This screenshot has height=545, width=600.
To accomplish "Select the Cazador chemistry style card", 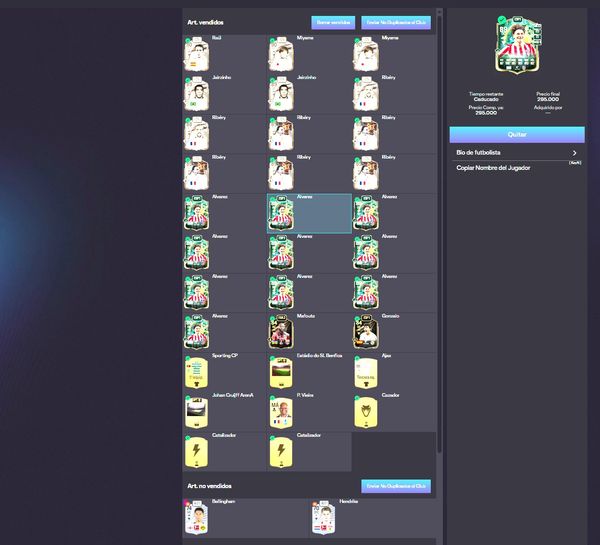I will (366, 411).
